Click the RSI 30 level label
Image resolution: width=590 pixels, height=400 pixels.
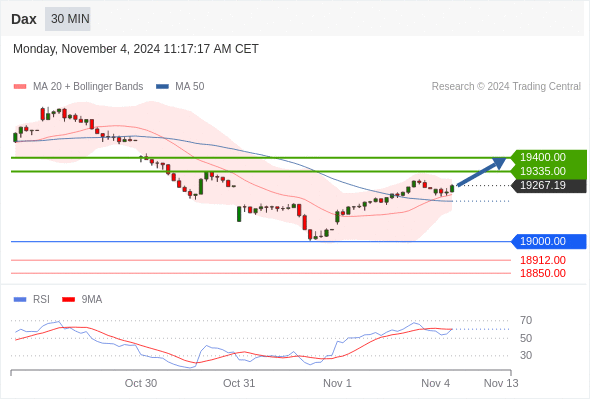tap(526, 355)
